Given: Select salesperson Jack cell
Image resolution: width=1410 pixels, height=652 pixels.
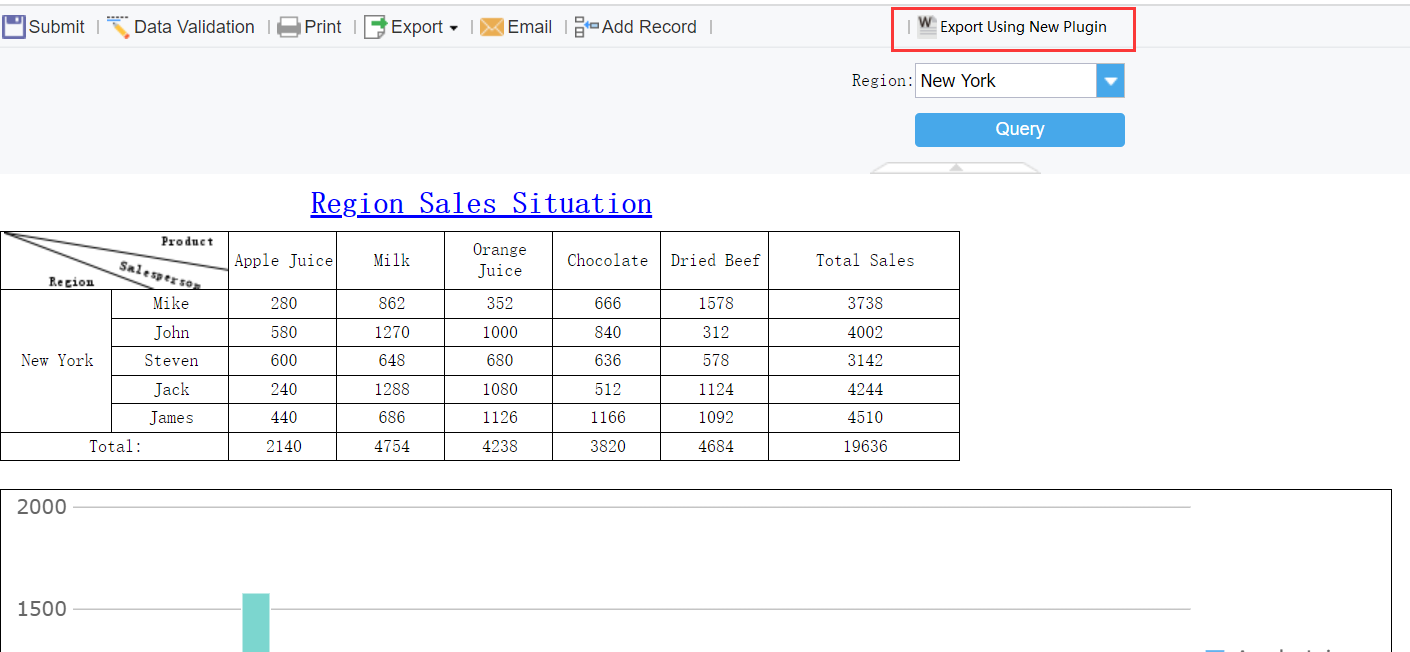Looking at the screenshot, I should 170,390.
